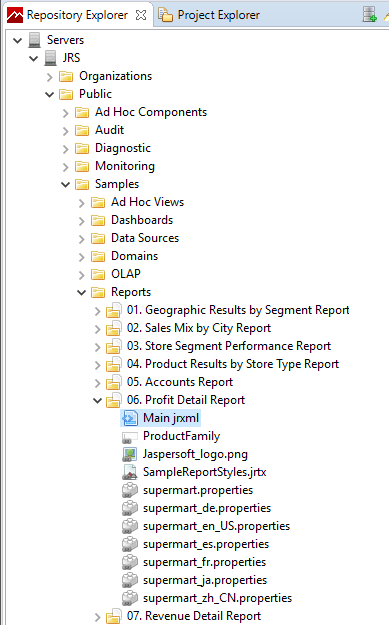Switch to the Project Explorer tab

tap(209, 15)
